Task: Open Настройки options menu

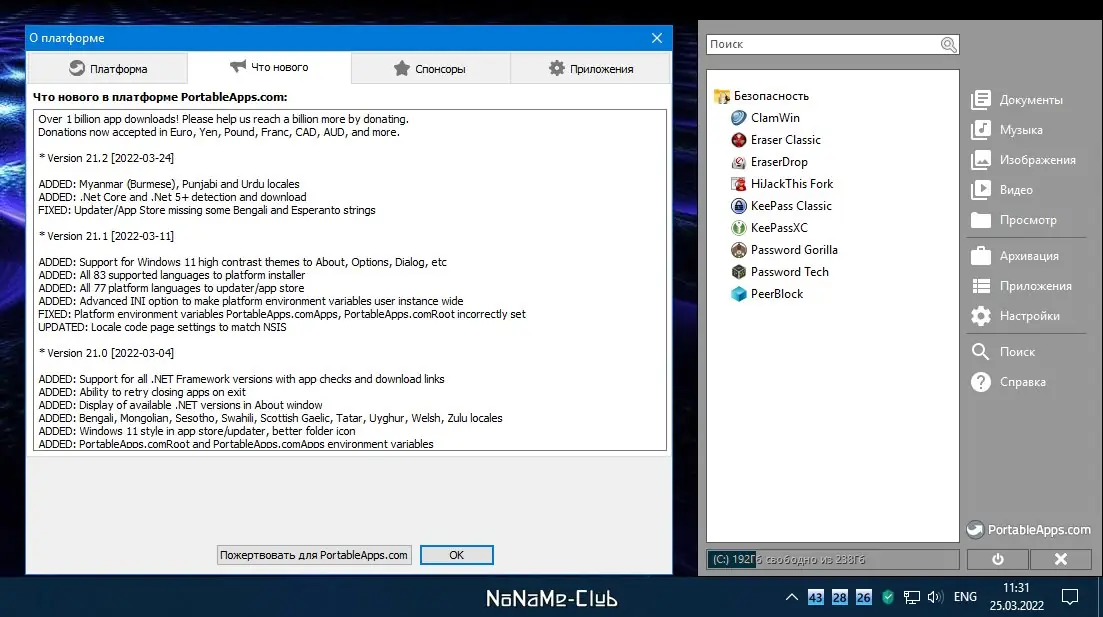Action: click(1016, 316)
